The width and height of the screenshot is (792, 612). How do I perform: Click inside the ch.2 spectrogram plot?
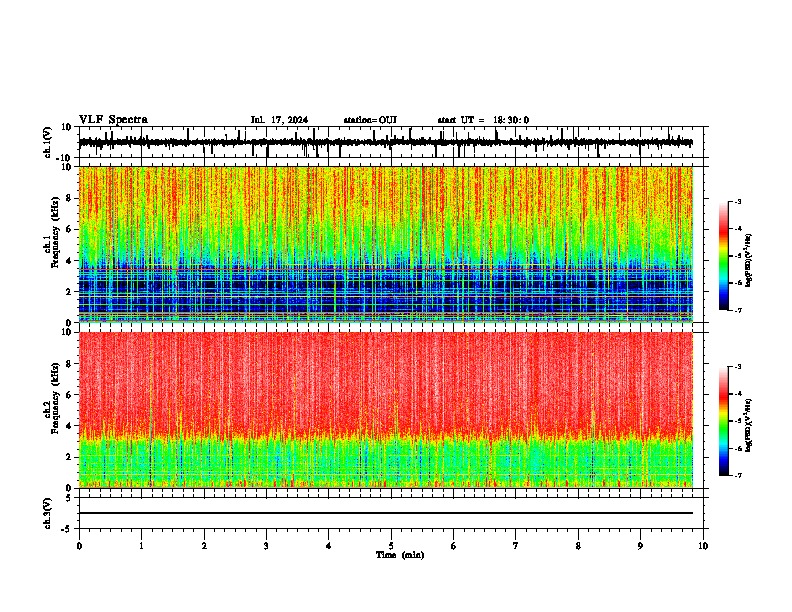tap(385, 410)
